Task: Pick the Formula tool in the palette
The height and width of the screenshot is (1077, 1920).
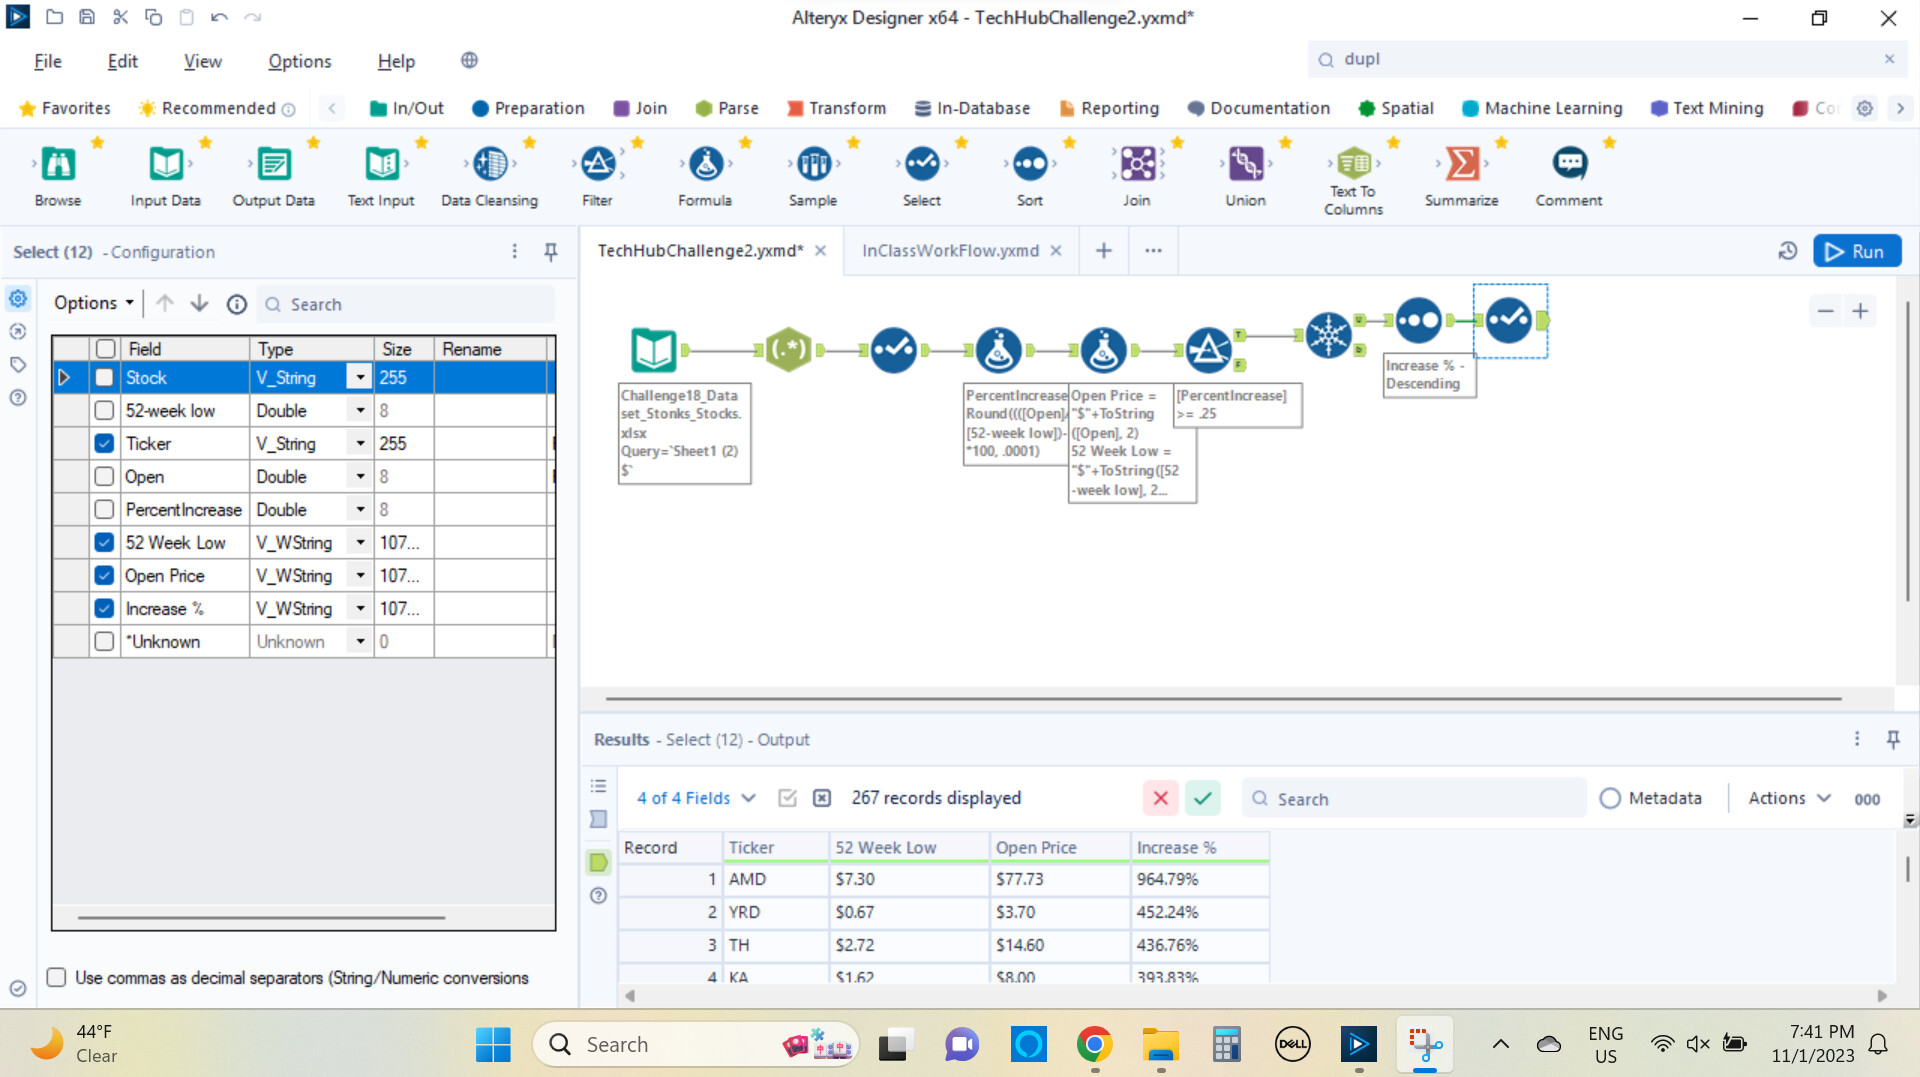Action: click(706, 163)
